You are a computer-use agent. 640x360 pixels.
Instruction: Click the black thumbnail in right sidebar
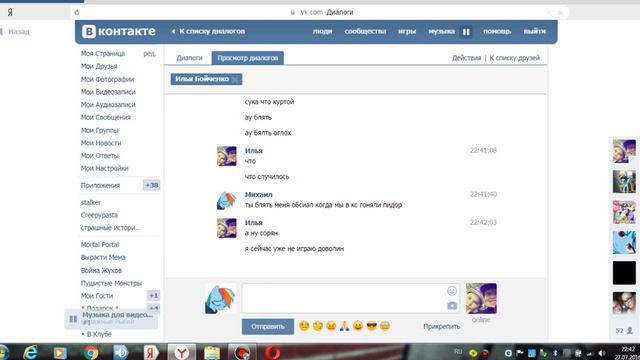click(624, 273)
